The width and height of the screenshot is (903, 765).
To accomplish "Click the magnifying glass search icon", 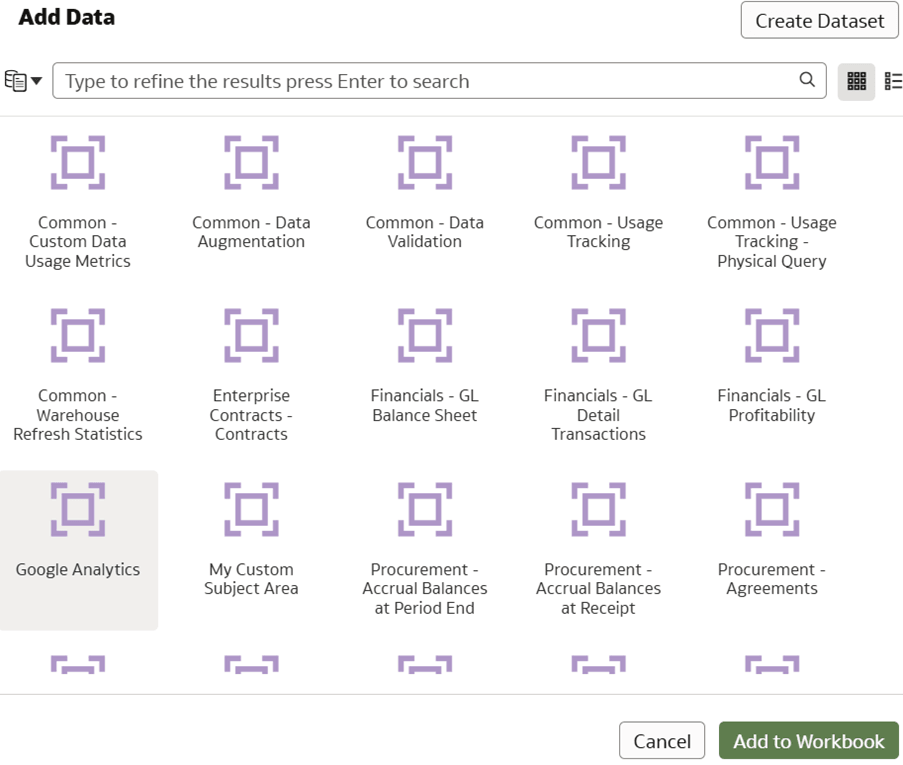I will [x=806, y=81].
